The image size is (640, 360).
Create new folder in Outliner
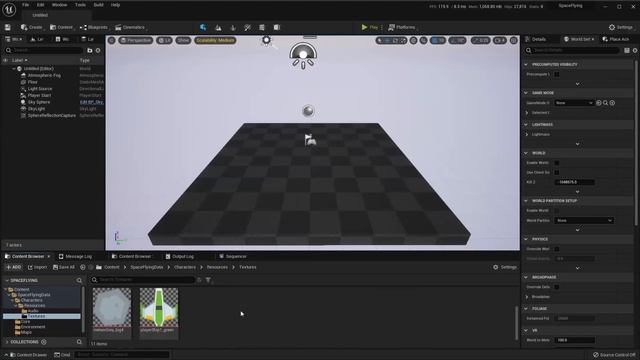[90, 50]
